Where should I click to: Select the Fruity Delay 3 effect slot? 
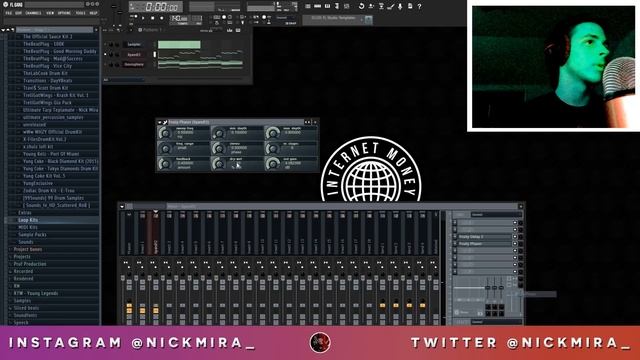(484, 237)
